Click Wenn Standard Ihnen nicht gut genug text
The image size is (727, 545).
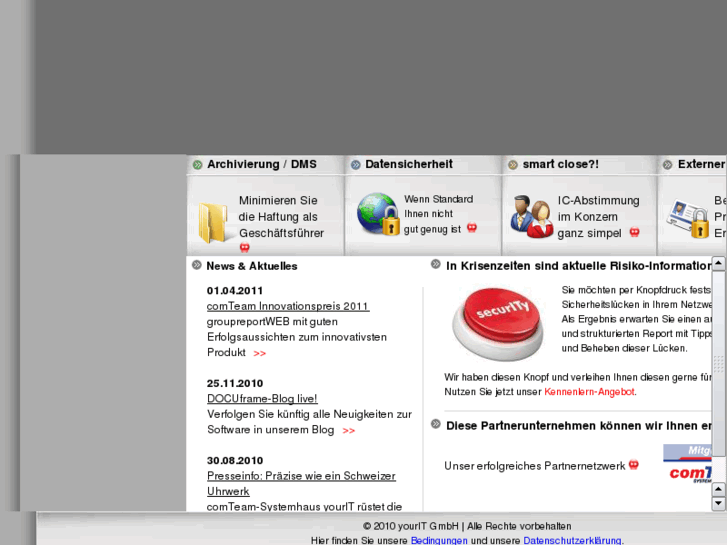pyautogui.click(x=438, y=214)
